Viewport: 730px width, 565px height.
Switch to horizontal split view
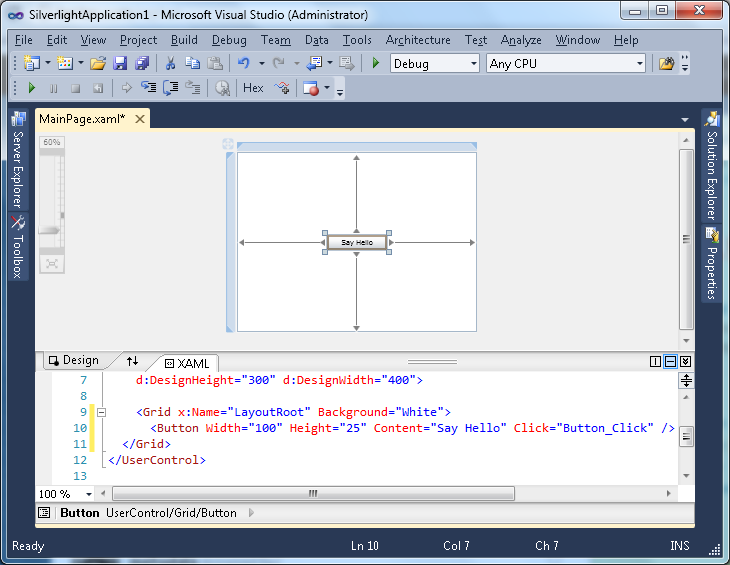671,362
